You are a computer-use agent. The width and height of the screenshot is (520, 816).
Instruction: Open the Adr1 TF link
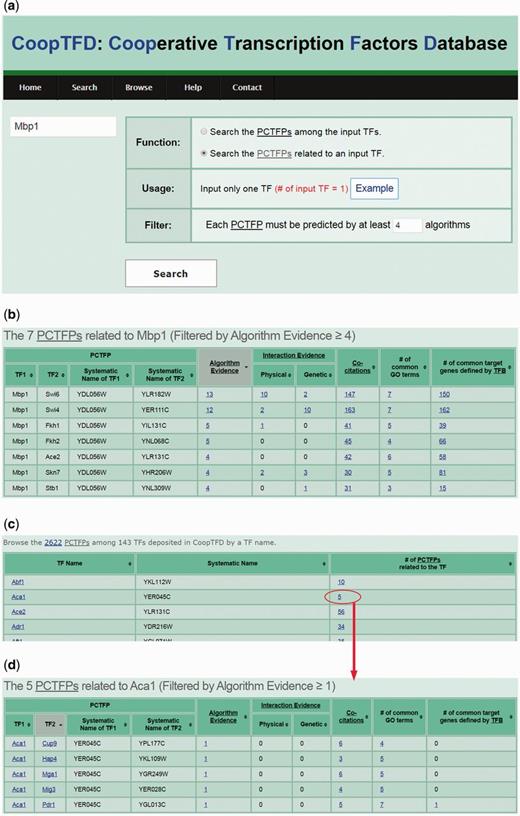click(x=18, y=627)
